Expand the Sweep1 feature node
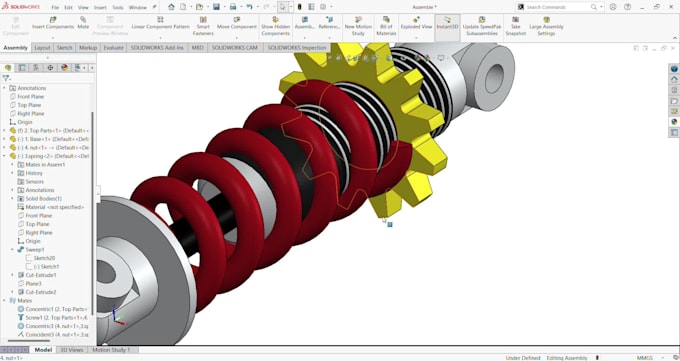 coord(12,249)
